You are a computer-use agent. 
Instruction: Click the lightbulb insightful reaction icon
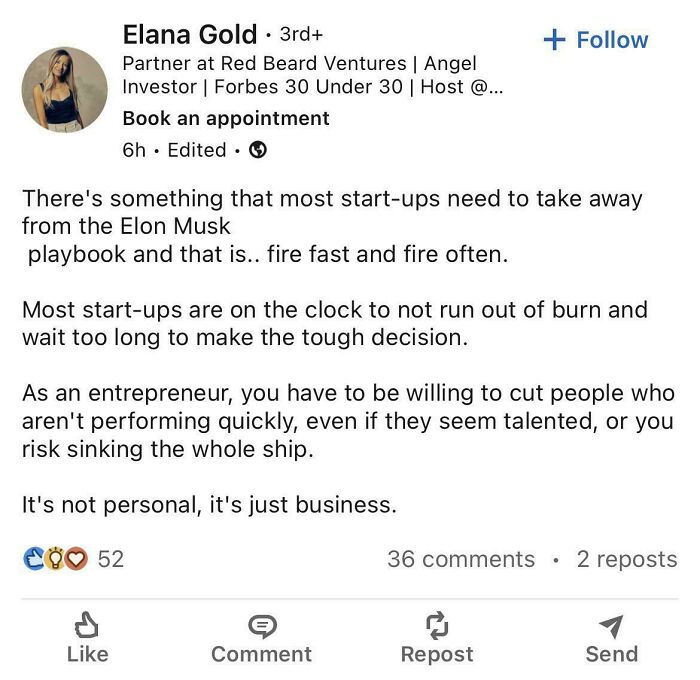pos(54,559)
